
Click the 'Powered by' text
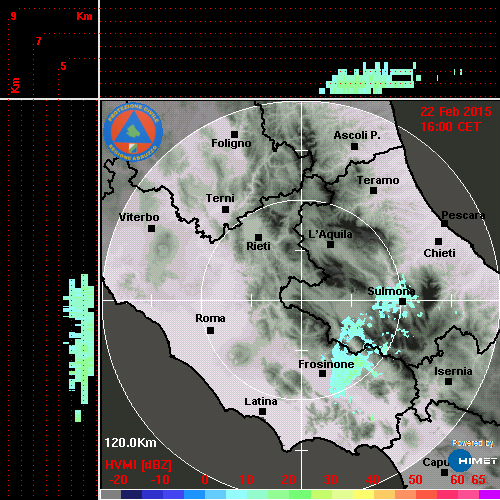(473, 443)
